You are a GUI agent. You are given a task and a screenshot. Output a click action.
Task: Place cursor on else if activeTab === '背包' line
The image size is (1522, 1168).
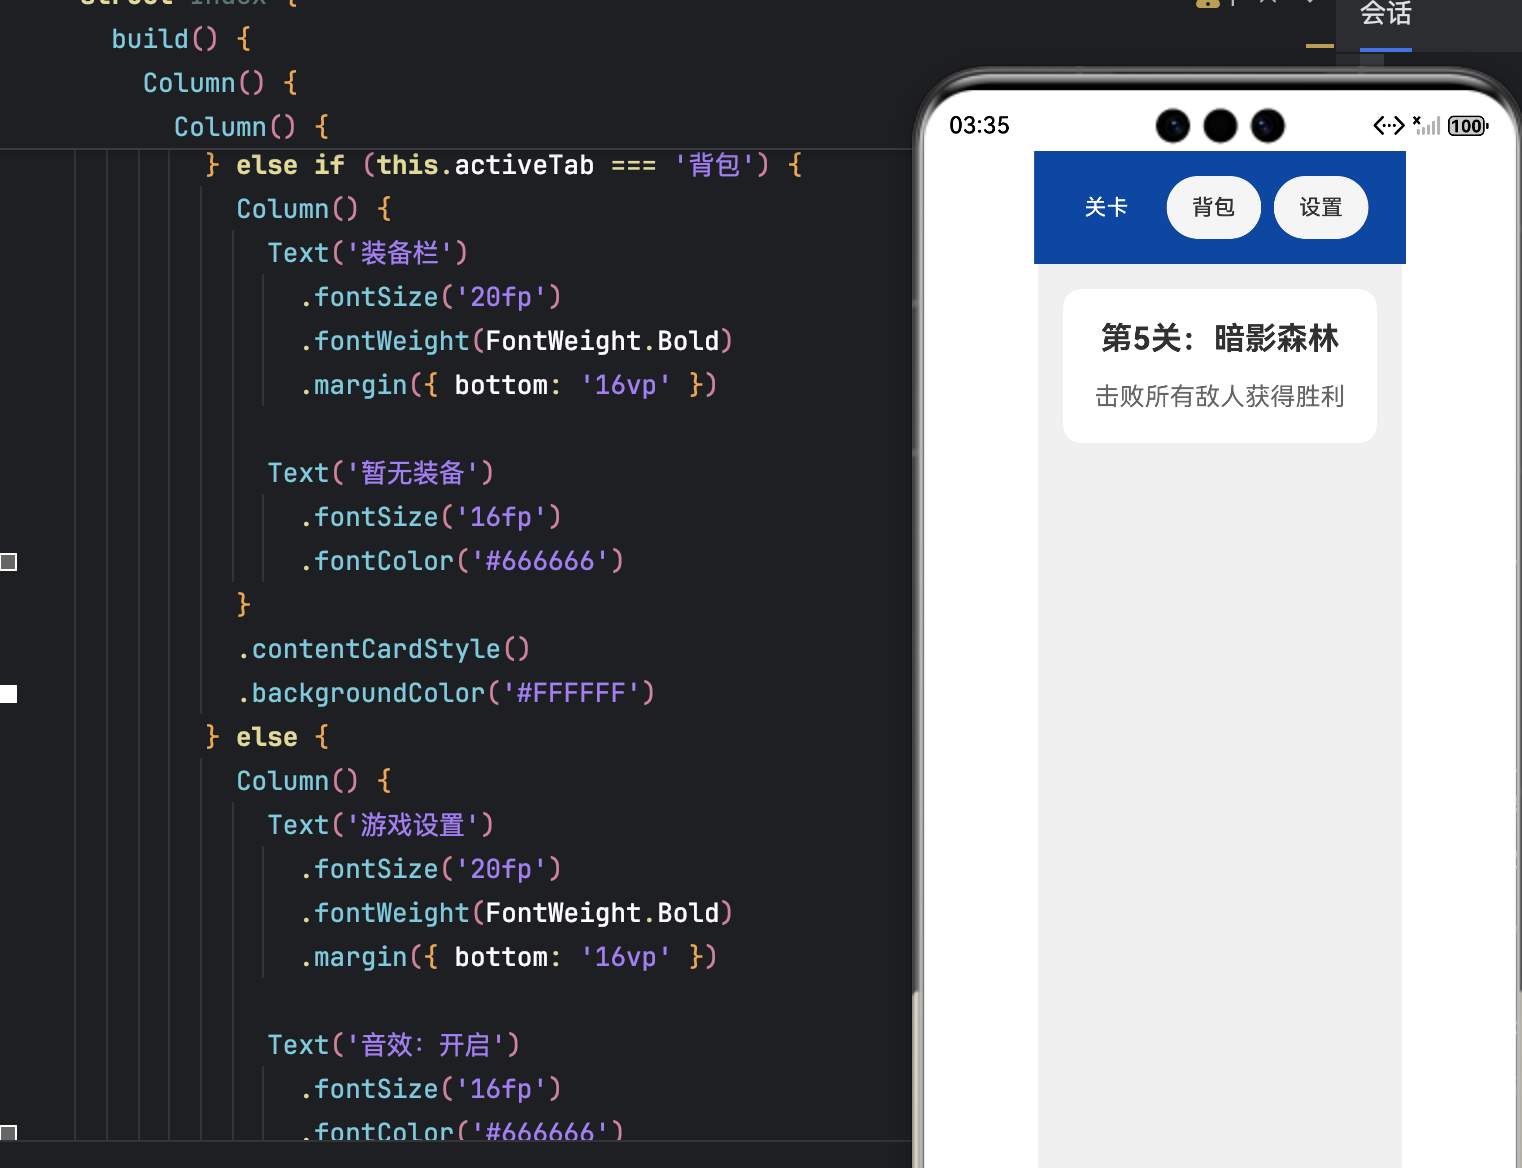coord(503,165)
